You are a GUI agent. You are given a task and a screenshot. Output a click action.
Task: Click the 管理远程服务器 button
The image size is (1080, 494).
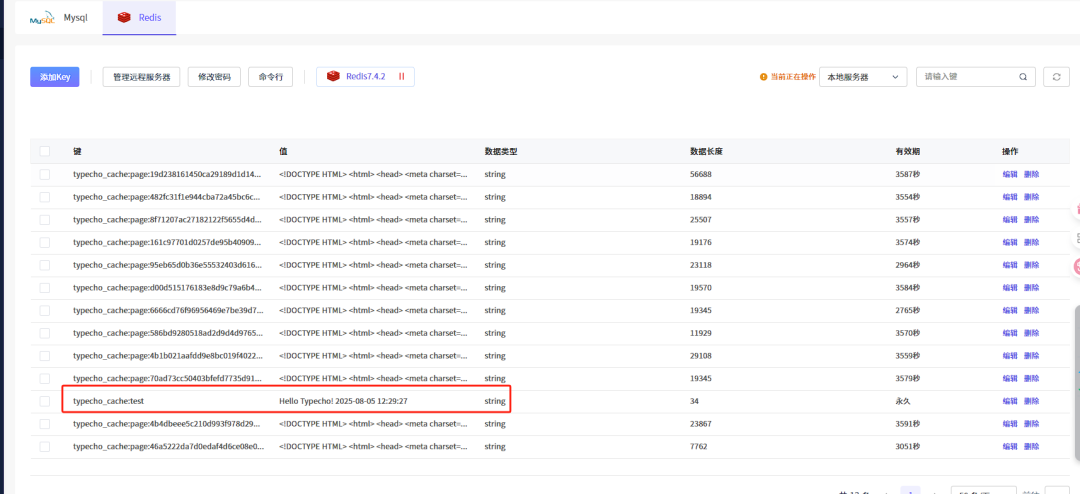[x=142, y=77]
